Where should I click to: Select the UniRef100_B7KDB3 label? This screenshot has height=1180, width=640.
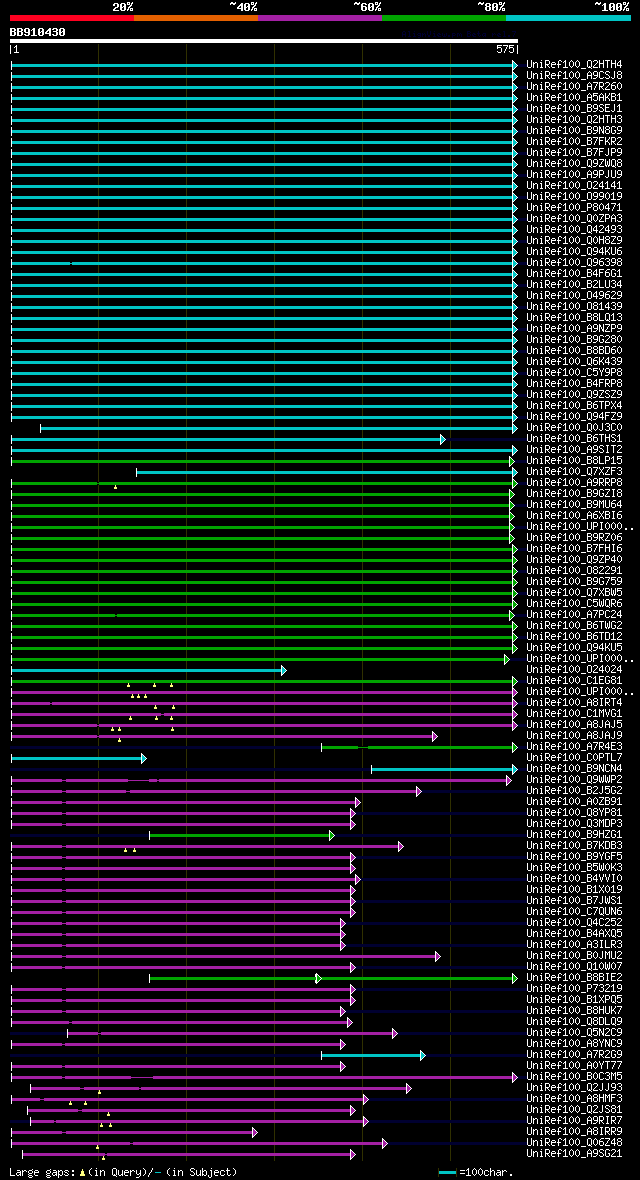click(x=574, y=845)
